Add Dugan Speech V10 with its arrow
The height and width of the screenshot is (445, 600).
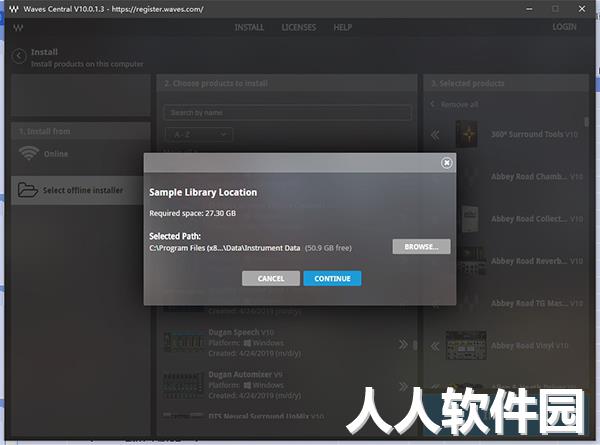tap(403, 344)
